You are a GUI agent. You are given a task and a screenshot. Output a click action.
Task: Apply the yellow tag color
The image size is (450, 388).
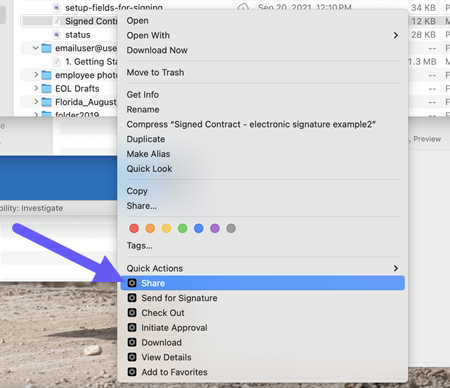(166, 228)
